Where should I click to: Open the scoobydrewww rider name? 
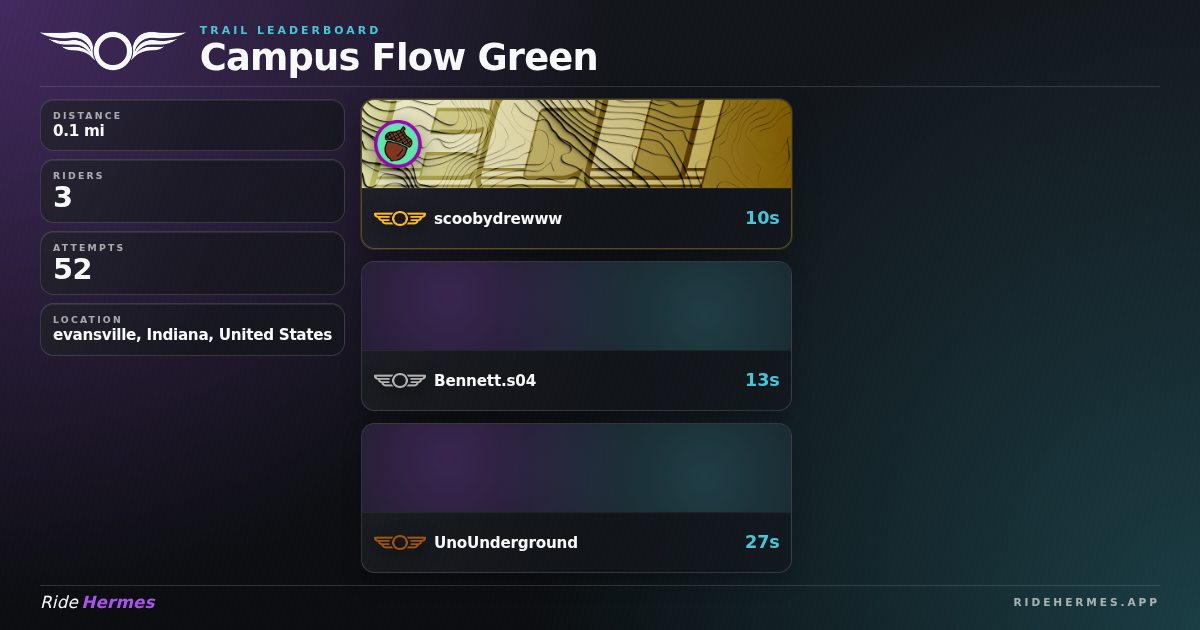pyautogui.click(x=498, y=218)
